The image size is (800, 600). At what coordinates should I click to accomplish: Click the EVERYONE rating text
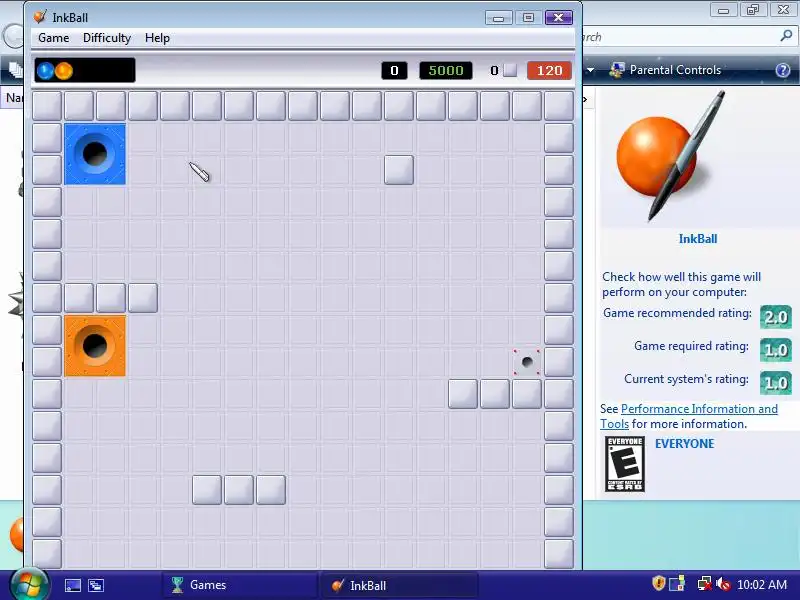(x=685, y=444)
